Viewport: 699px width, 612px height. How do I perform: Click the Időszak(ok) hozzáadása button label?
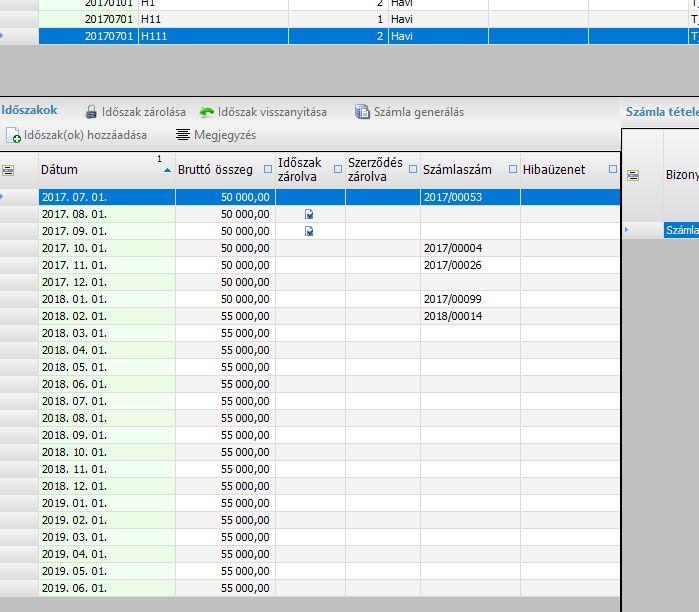85,135
